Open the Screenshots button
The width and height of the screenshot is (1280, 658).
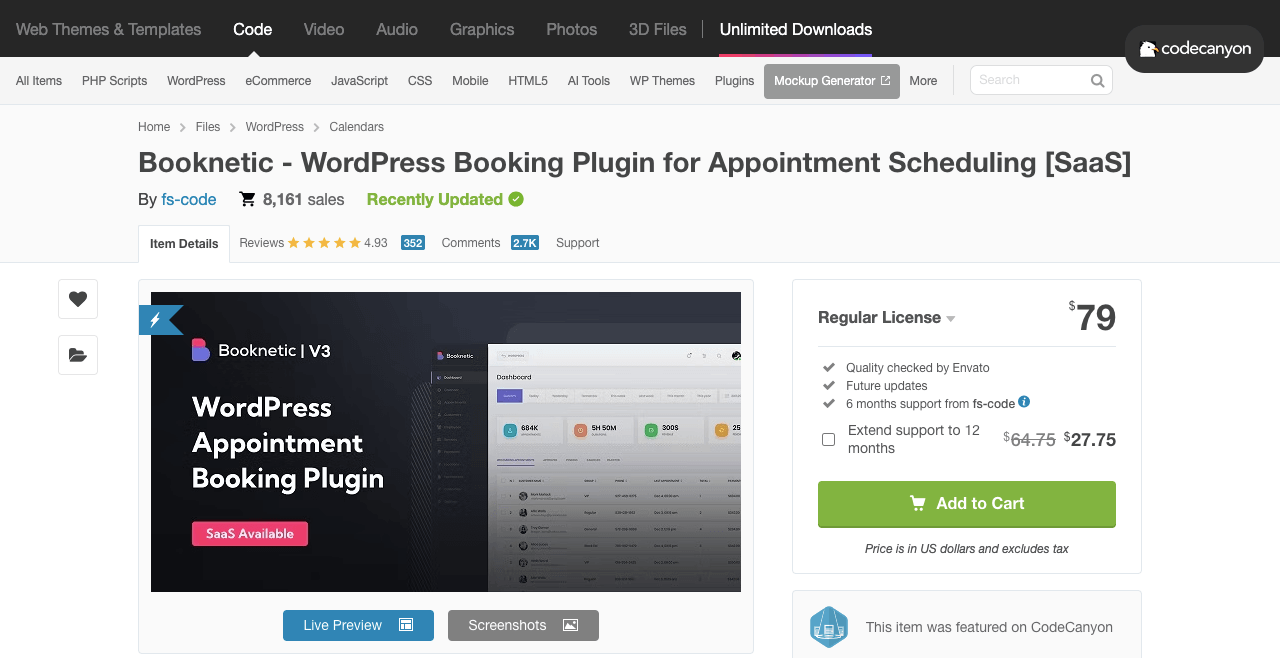pos(523,625)
